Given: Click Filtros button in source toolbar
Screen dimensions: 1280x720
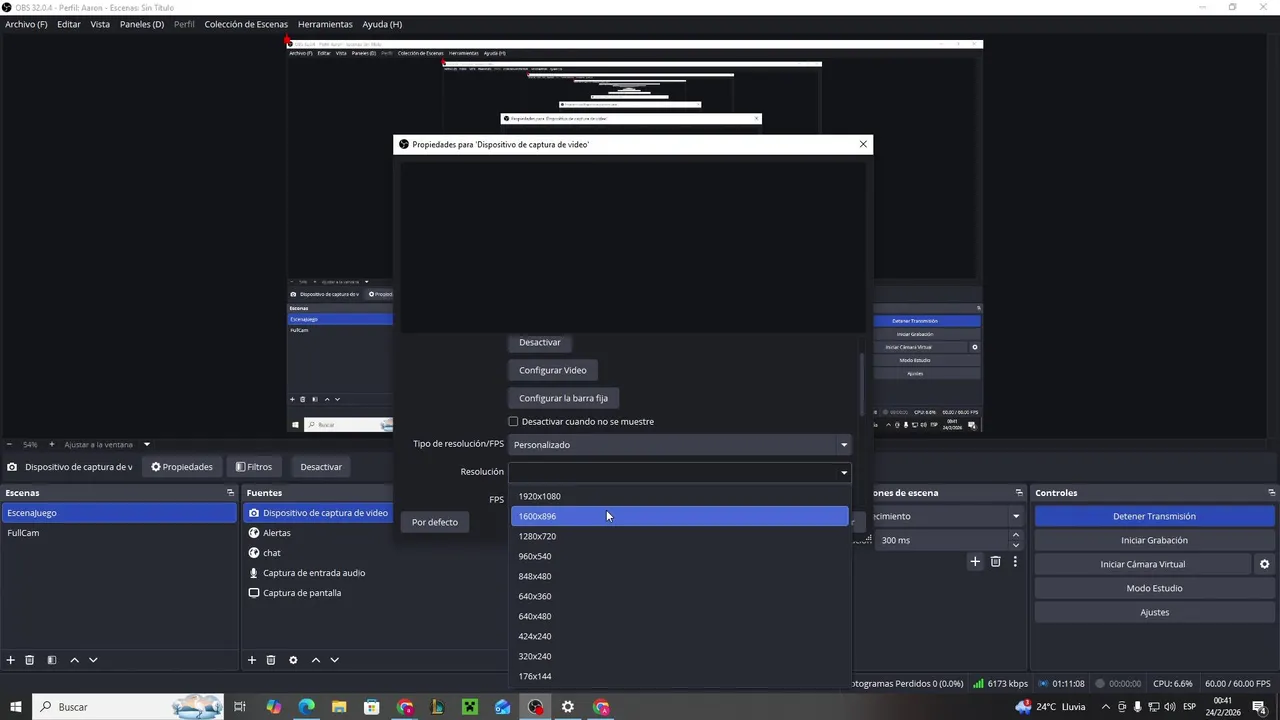Looking at the screenshot, I should pyautogui.click(x=254, y=467).
